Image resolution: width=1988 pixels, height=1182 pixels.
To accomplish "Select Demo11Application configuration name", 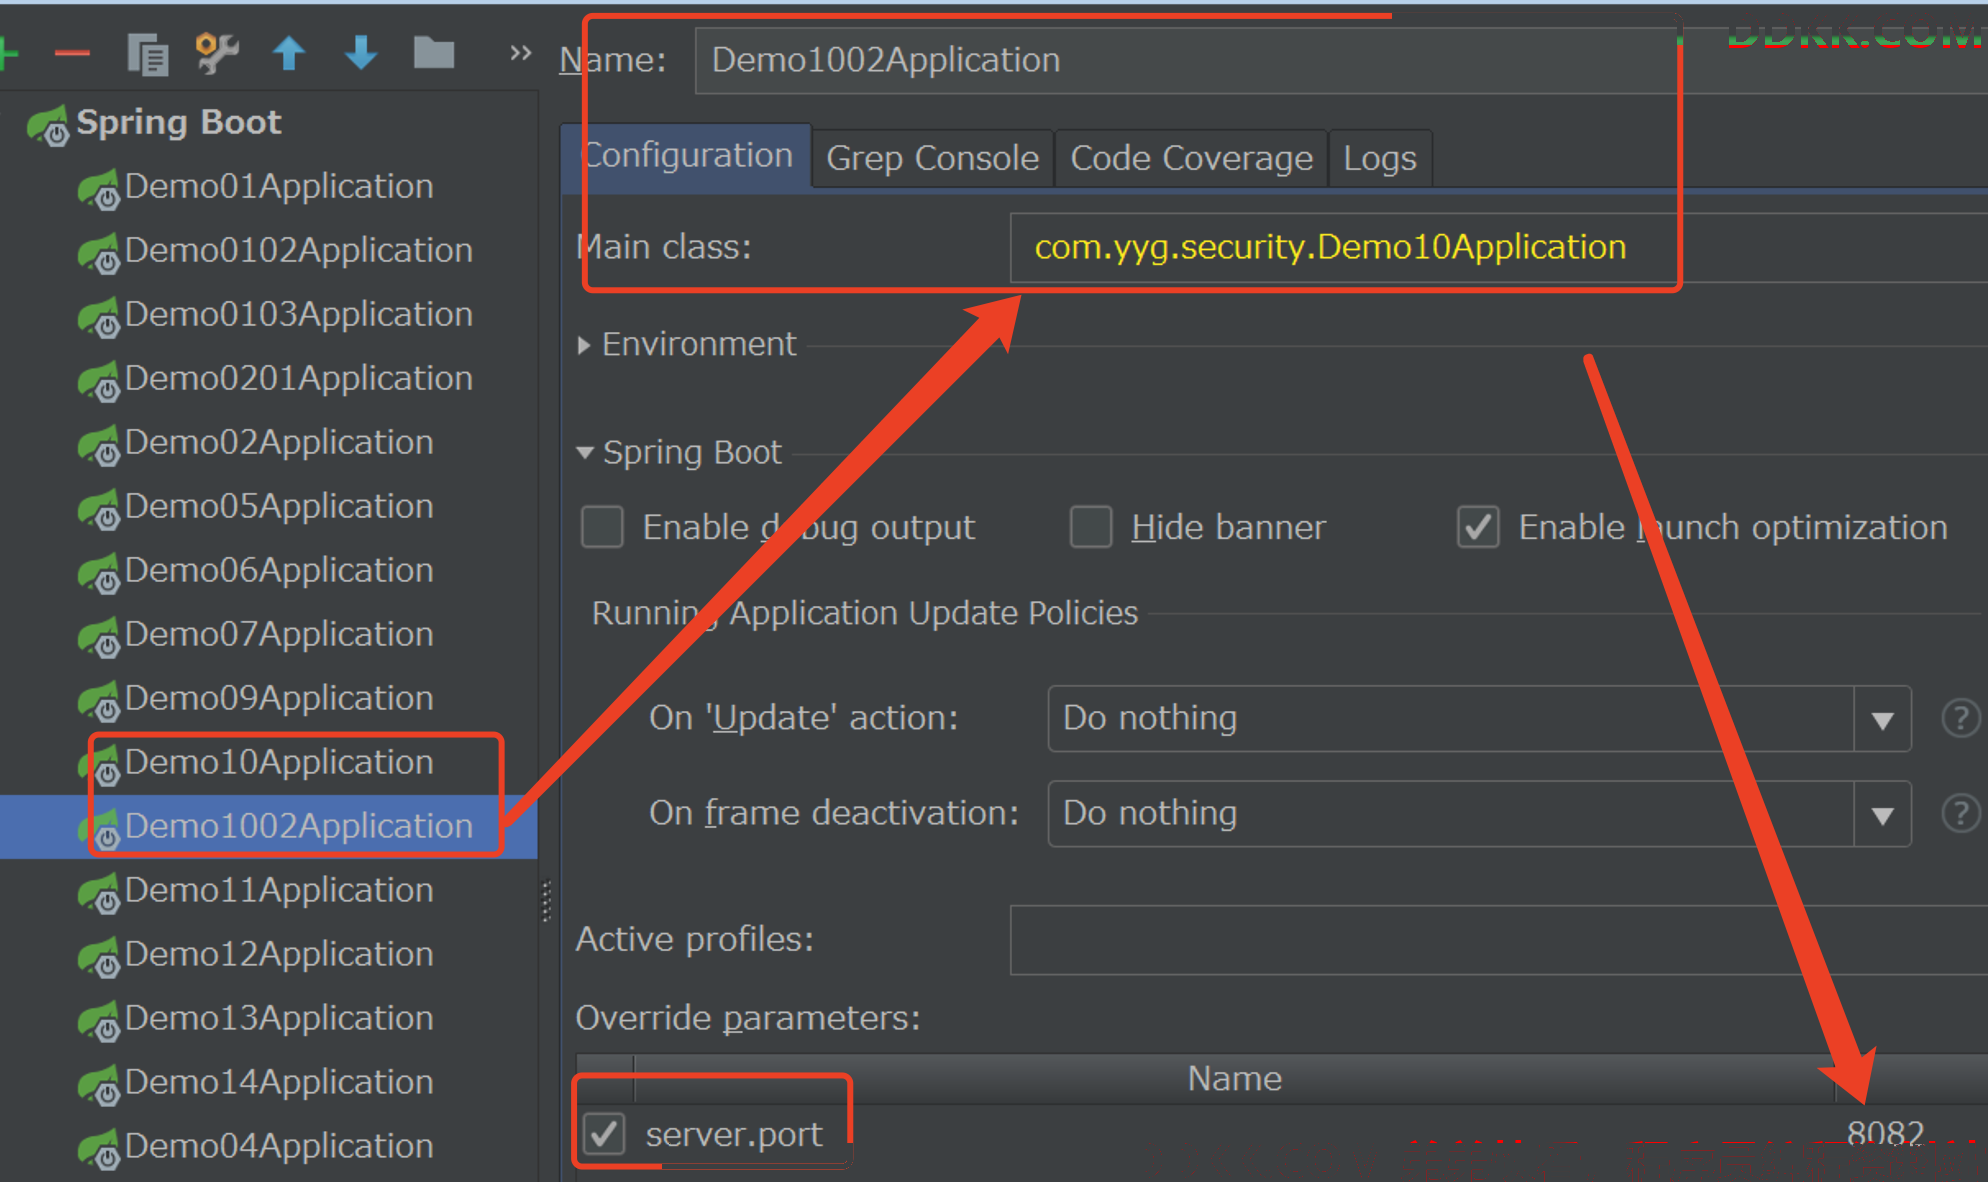I will 279,890.
